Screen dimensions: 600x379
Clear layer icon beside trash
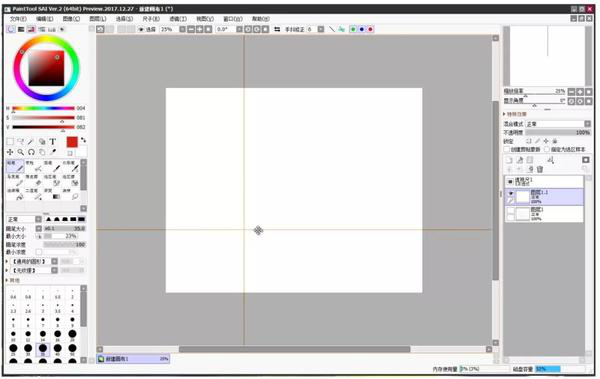pyautogui.click(x=530, y=169)
